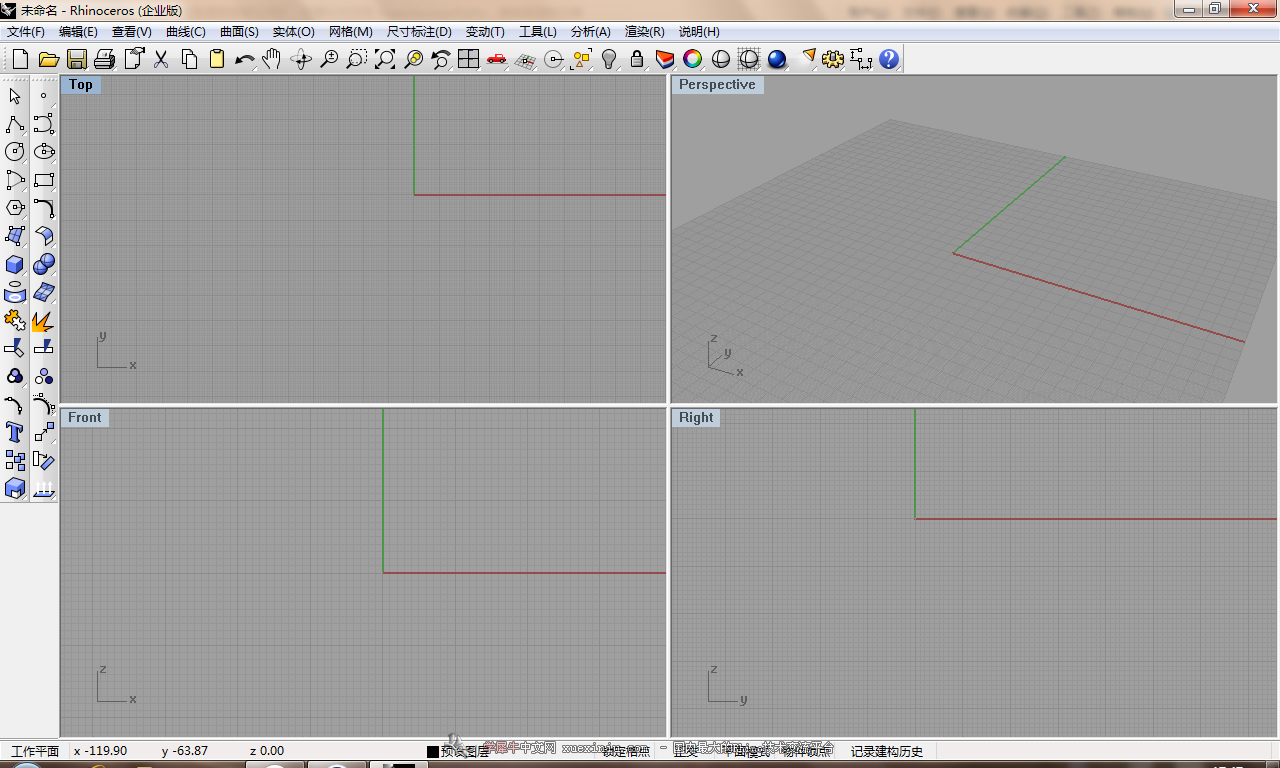Click the Copy icon in top toolbar
The height and width of the screenshot is (768, 1280).
189,59
